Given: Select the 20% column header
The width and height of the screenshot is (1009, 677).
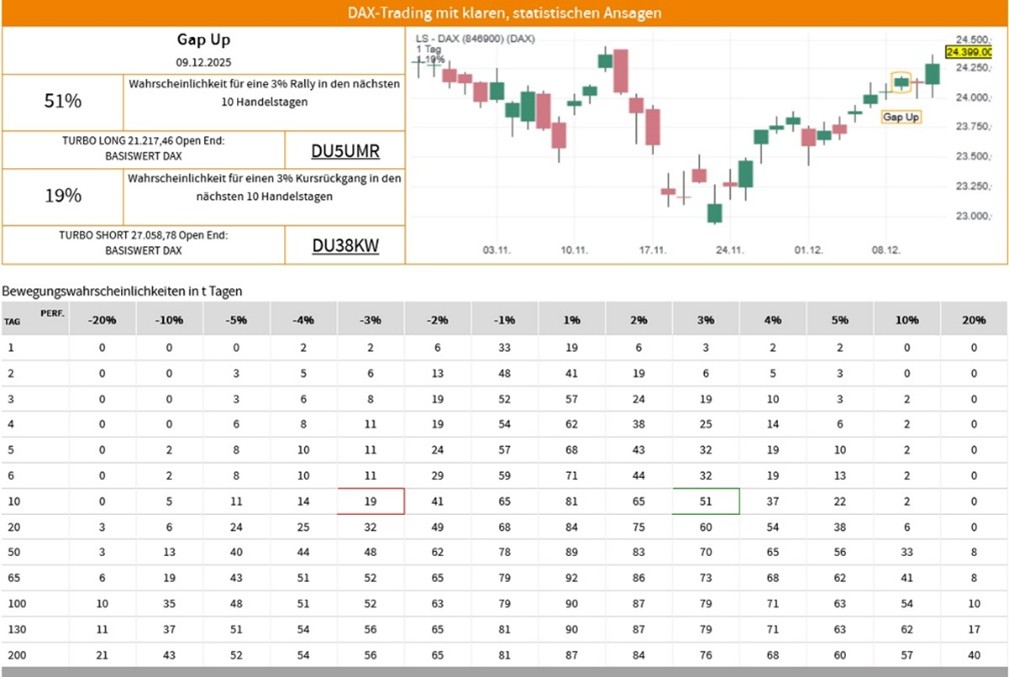Looking at the screenshot, I should pyautogui.click(x=974, y=320).
